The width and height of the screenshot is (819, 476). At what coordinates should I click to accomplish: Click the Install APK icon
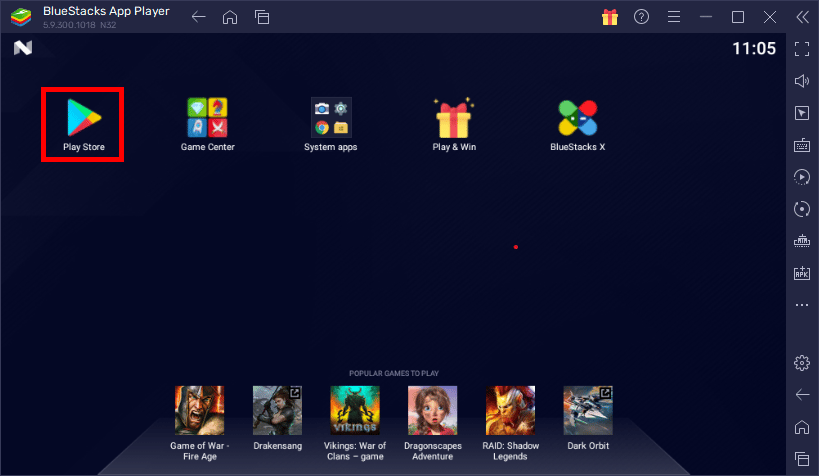[802, 273]
